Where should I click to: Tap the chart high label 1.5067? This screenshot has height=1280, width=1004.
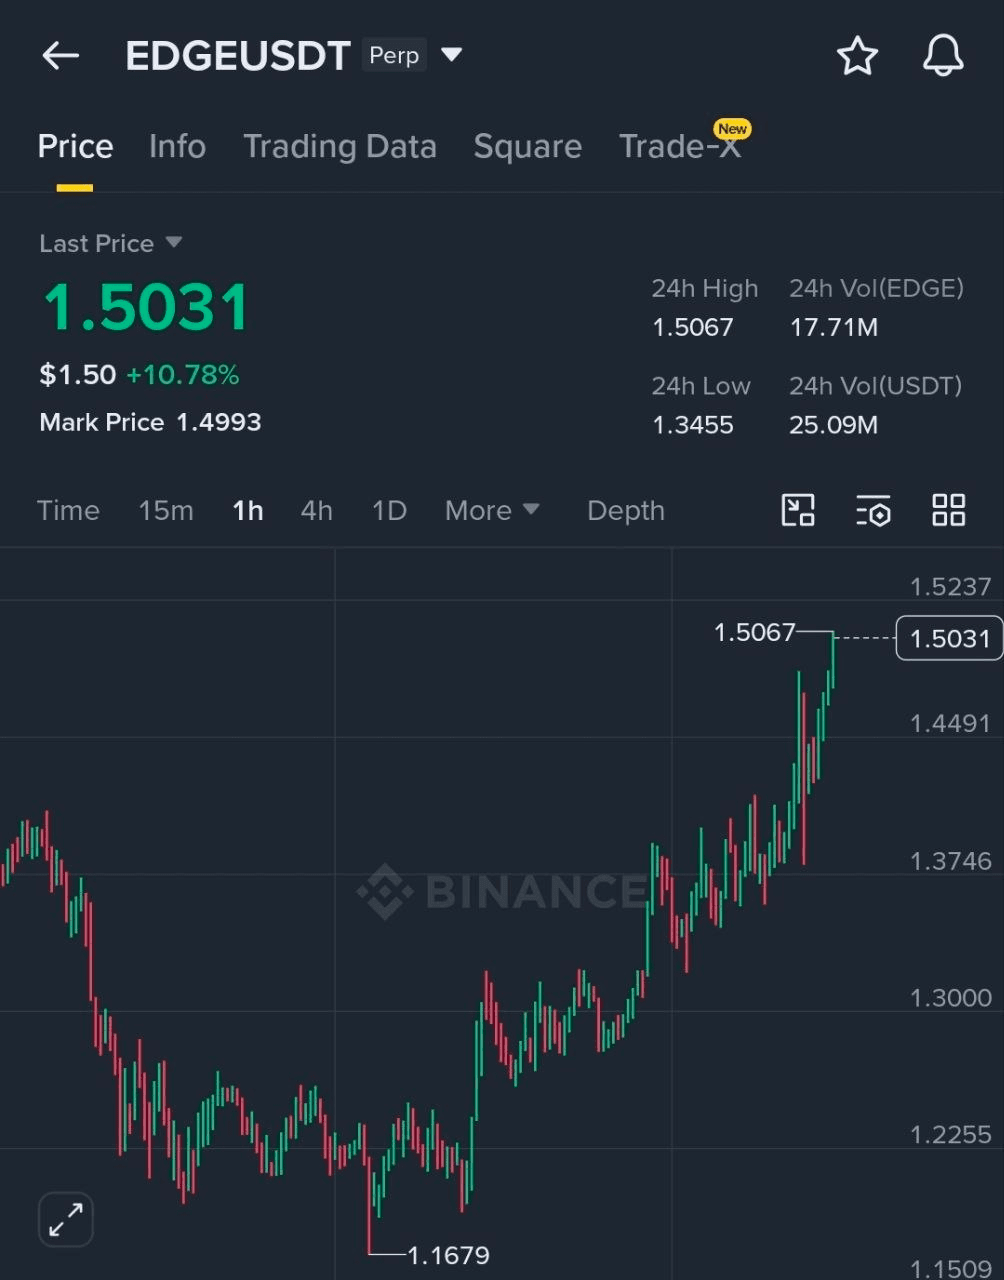[755, 632]
